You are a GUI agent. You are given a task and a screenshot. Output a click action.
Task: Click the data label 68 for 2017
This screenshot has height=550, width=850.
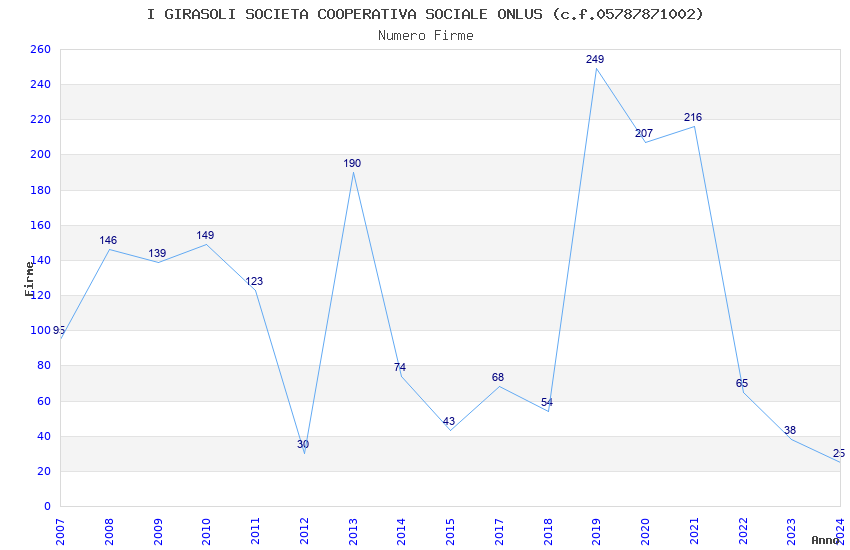[498, 377]
